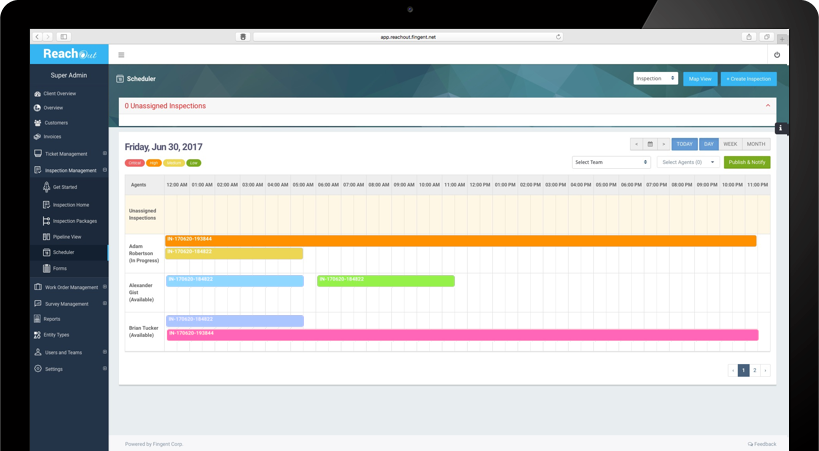The height and width of the screenshot is (451, 819).
Task: Click the Get Started rocket icon
Action: (x=46, y=187)
